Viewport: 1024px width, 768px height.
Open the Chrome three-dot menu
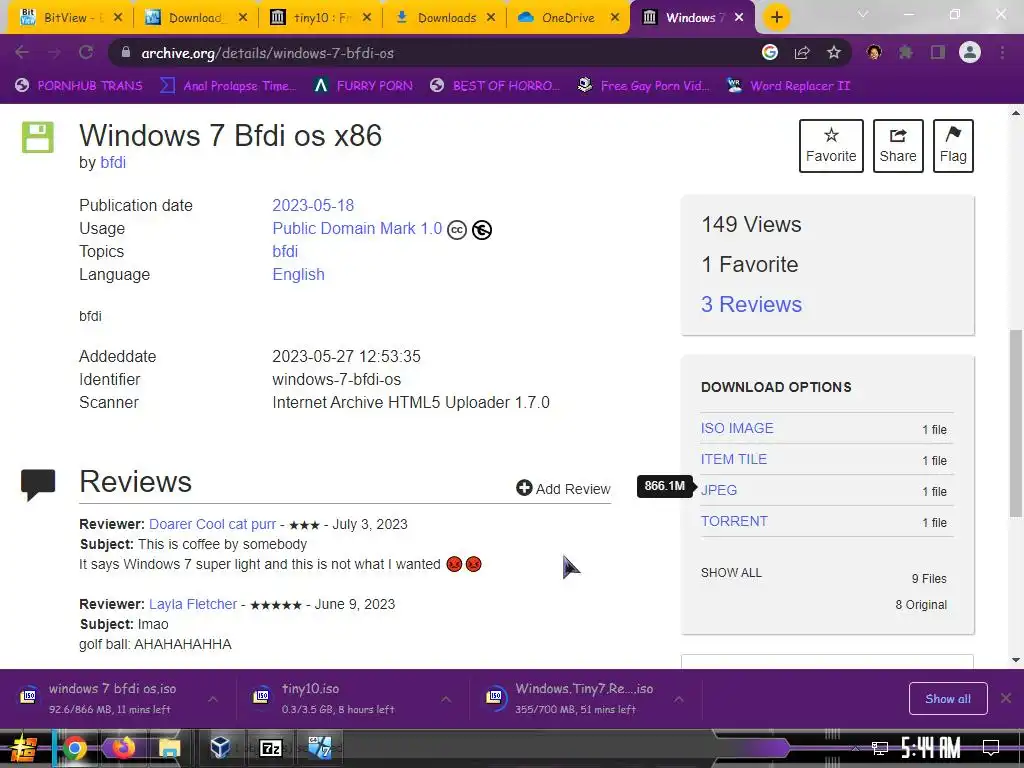[x=1002, y=53]
